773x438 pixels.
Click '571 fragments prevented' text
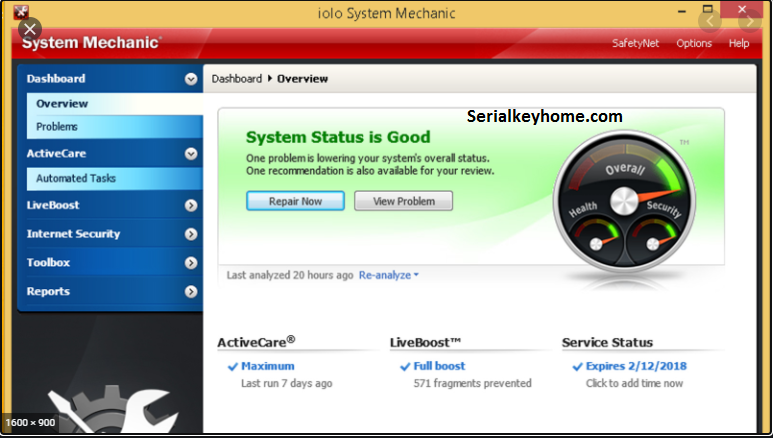472,383
